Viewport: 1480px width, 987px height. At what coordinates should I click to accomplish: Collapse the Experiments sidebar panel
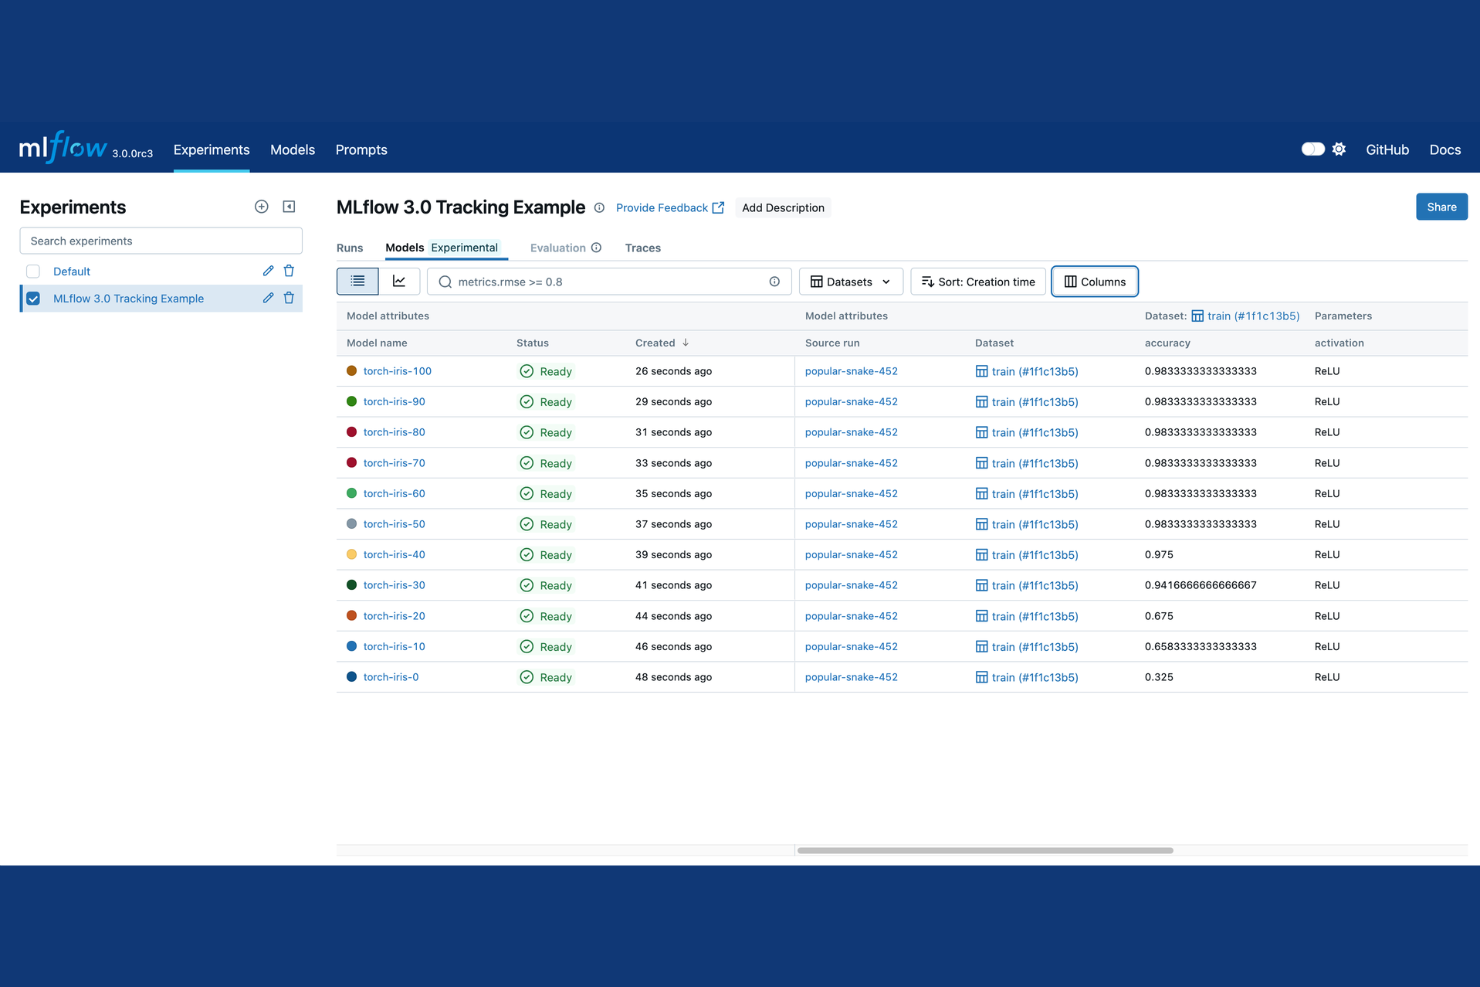[x=289, y=207]
